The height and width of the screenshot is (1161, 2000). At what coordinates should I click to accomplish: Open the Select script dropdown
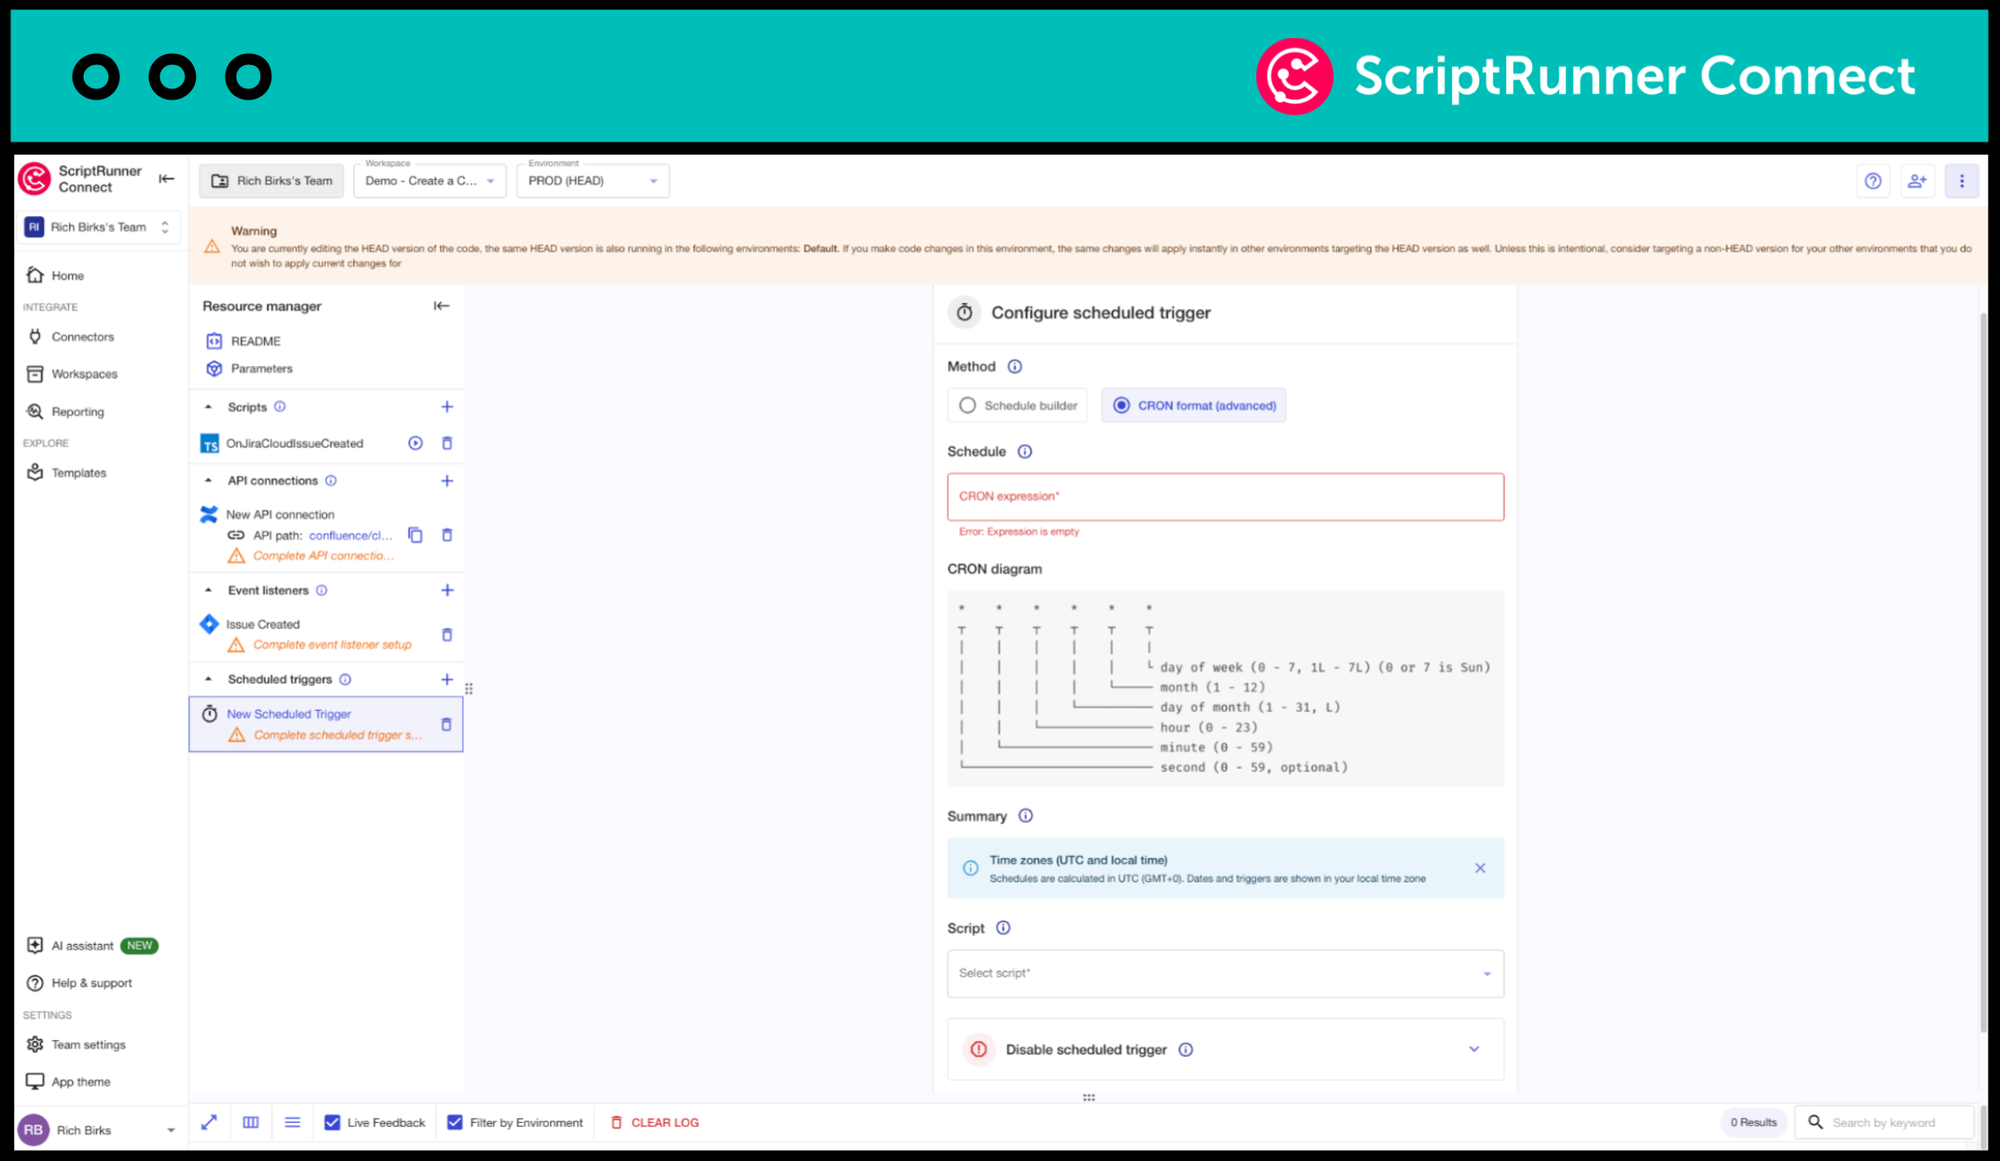pyautogui.click(x=1225, y=974)
